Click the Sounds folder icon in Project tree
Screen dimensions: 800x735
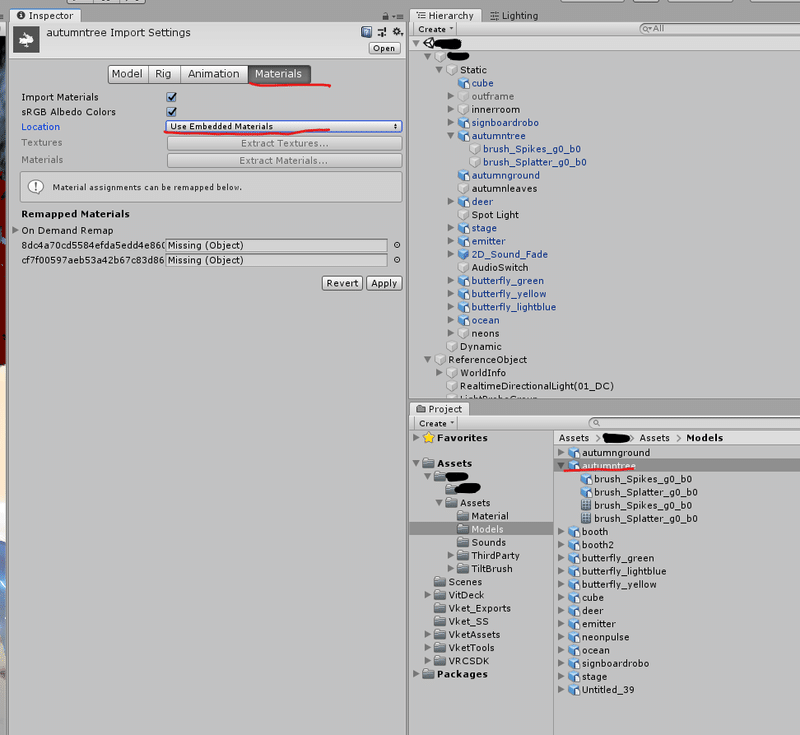[463, 542]
